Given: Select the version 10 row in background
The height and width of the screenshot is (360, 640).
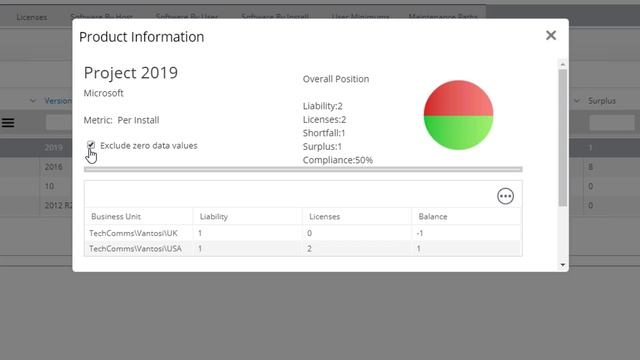Looking at the screenshot, I should [x=49, y=186].
